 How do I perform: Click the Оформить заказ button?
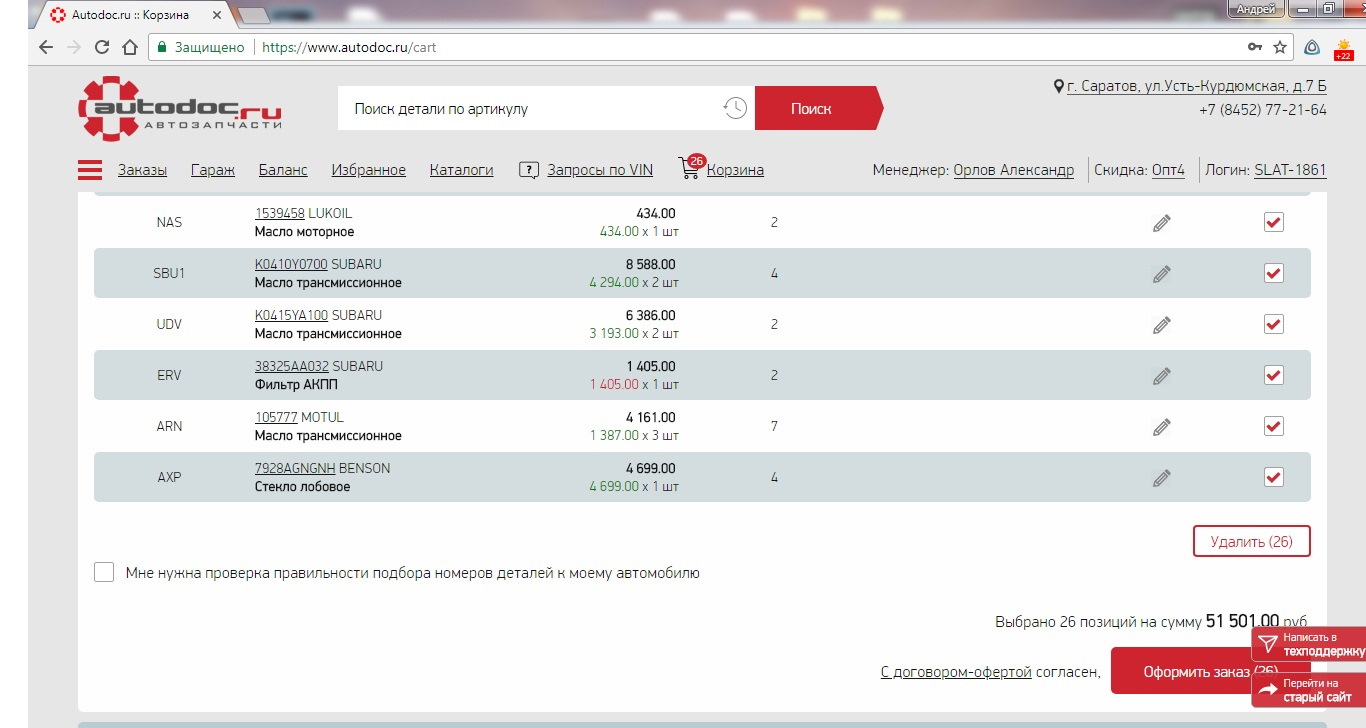point(1211,671)
